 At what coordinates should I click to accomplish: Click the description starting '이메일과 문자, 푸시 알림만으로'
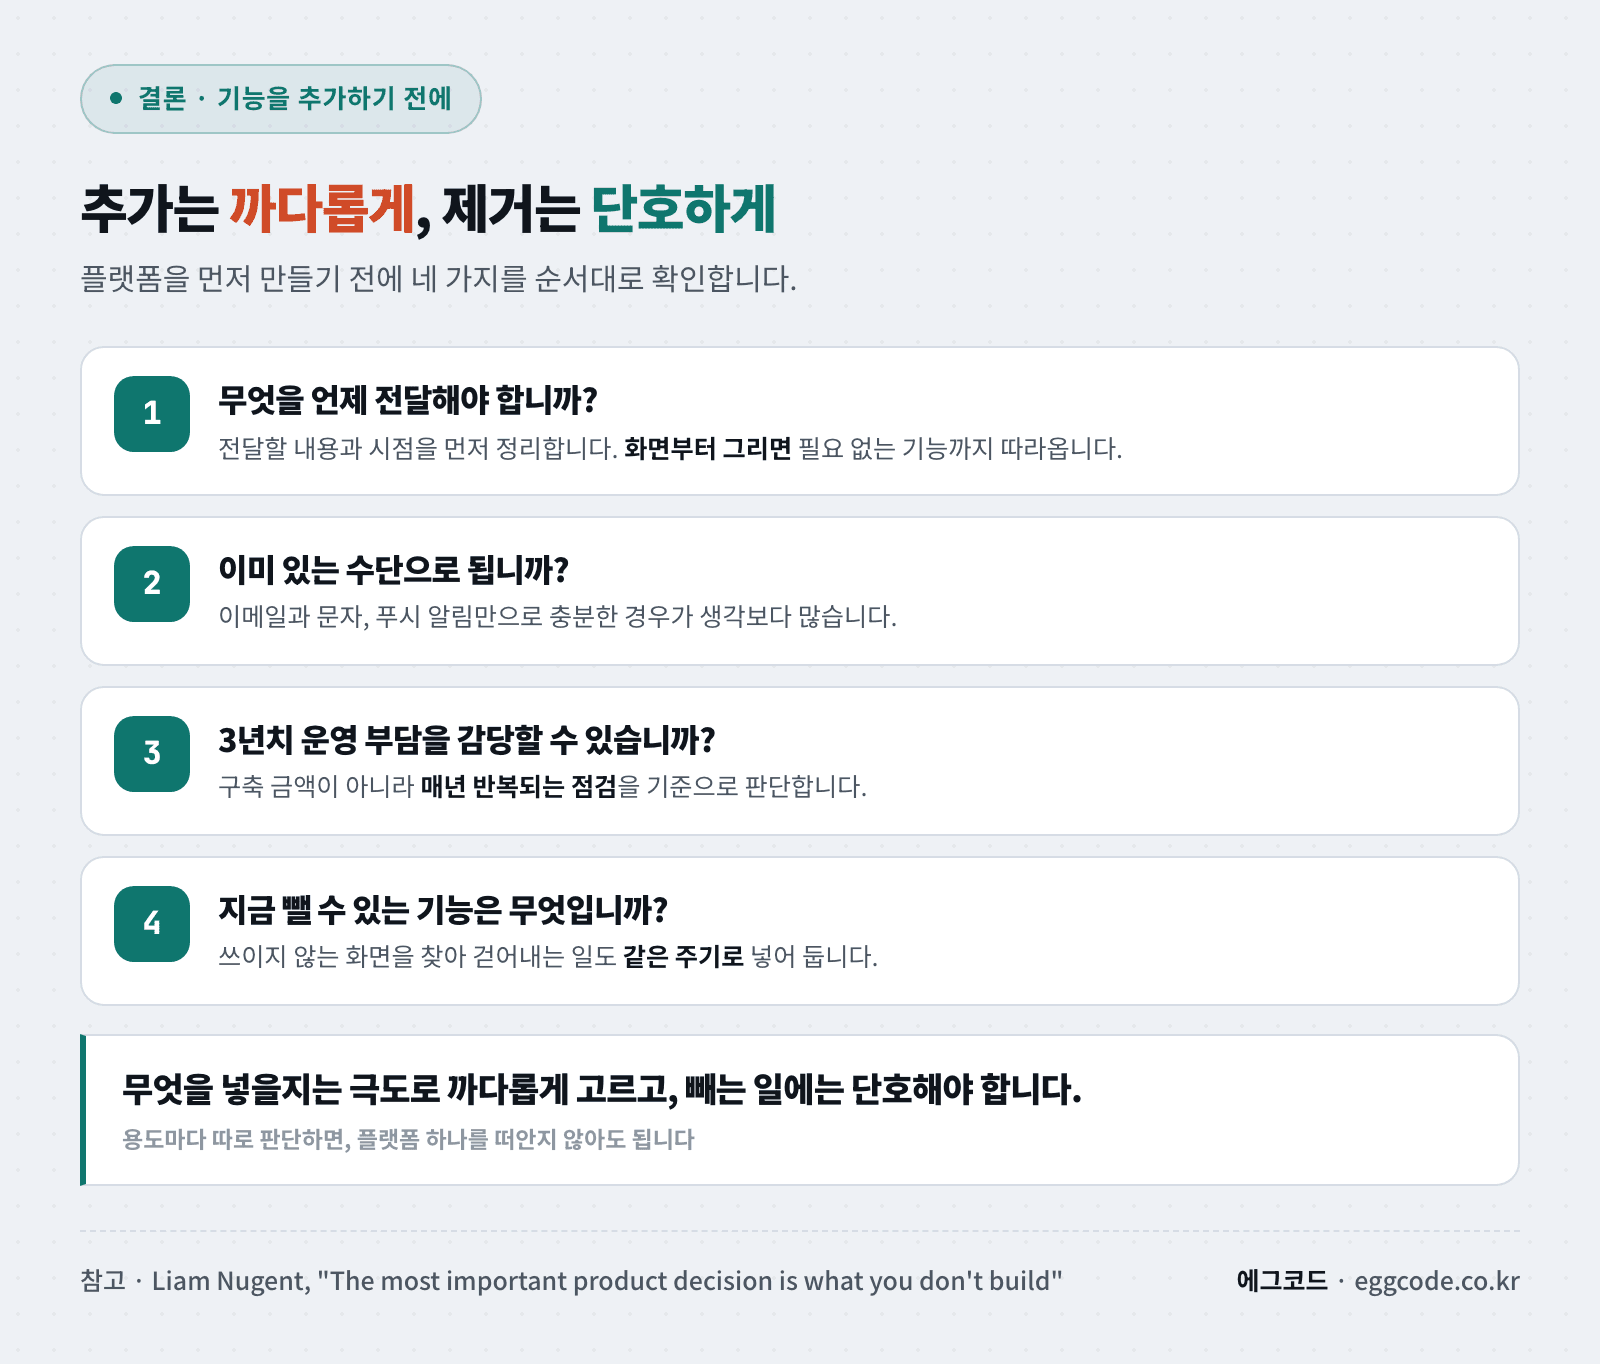coord(558,616)
